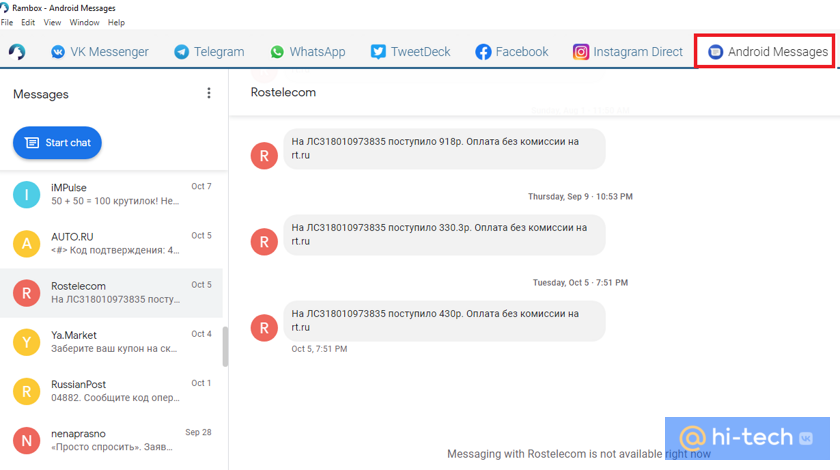The height and width of the screenshot is (470, 840).
Task: Click the Messages heading in sidebar
Action: (x=41, y=94)
